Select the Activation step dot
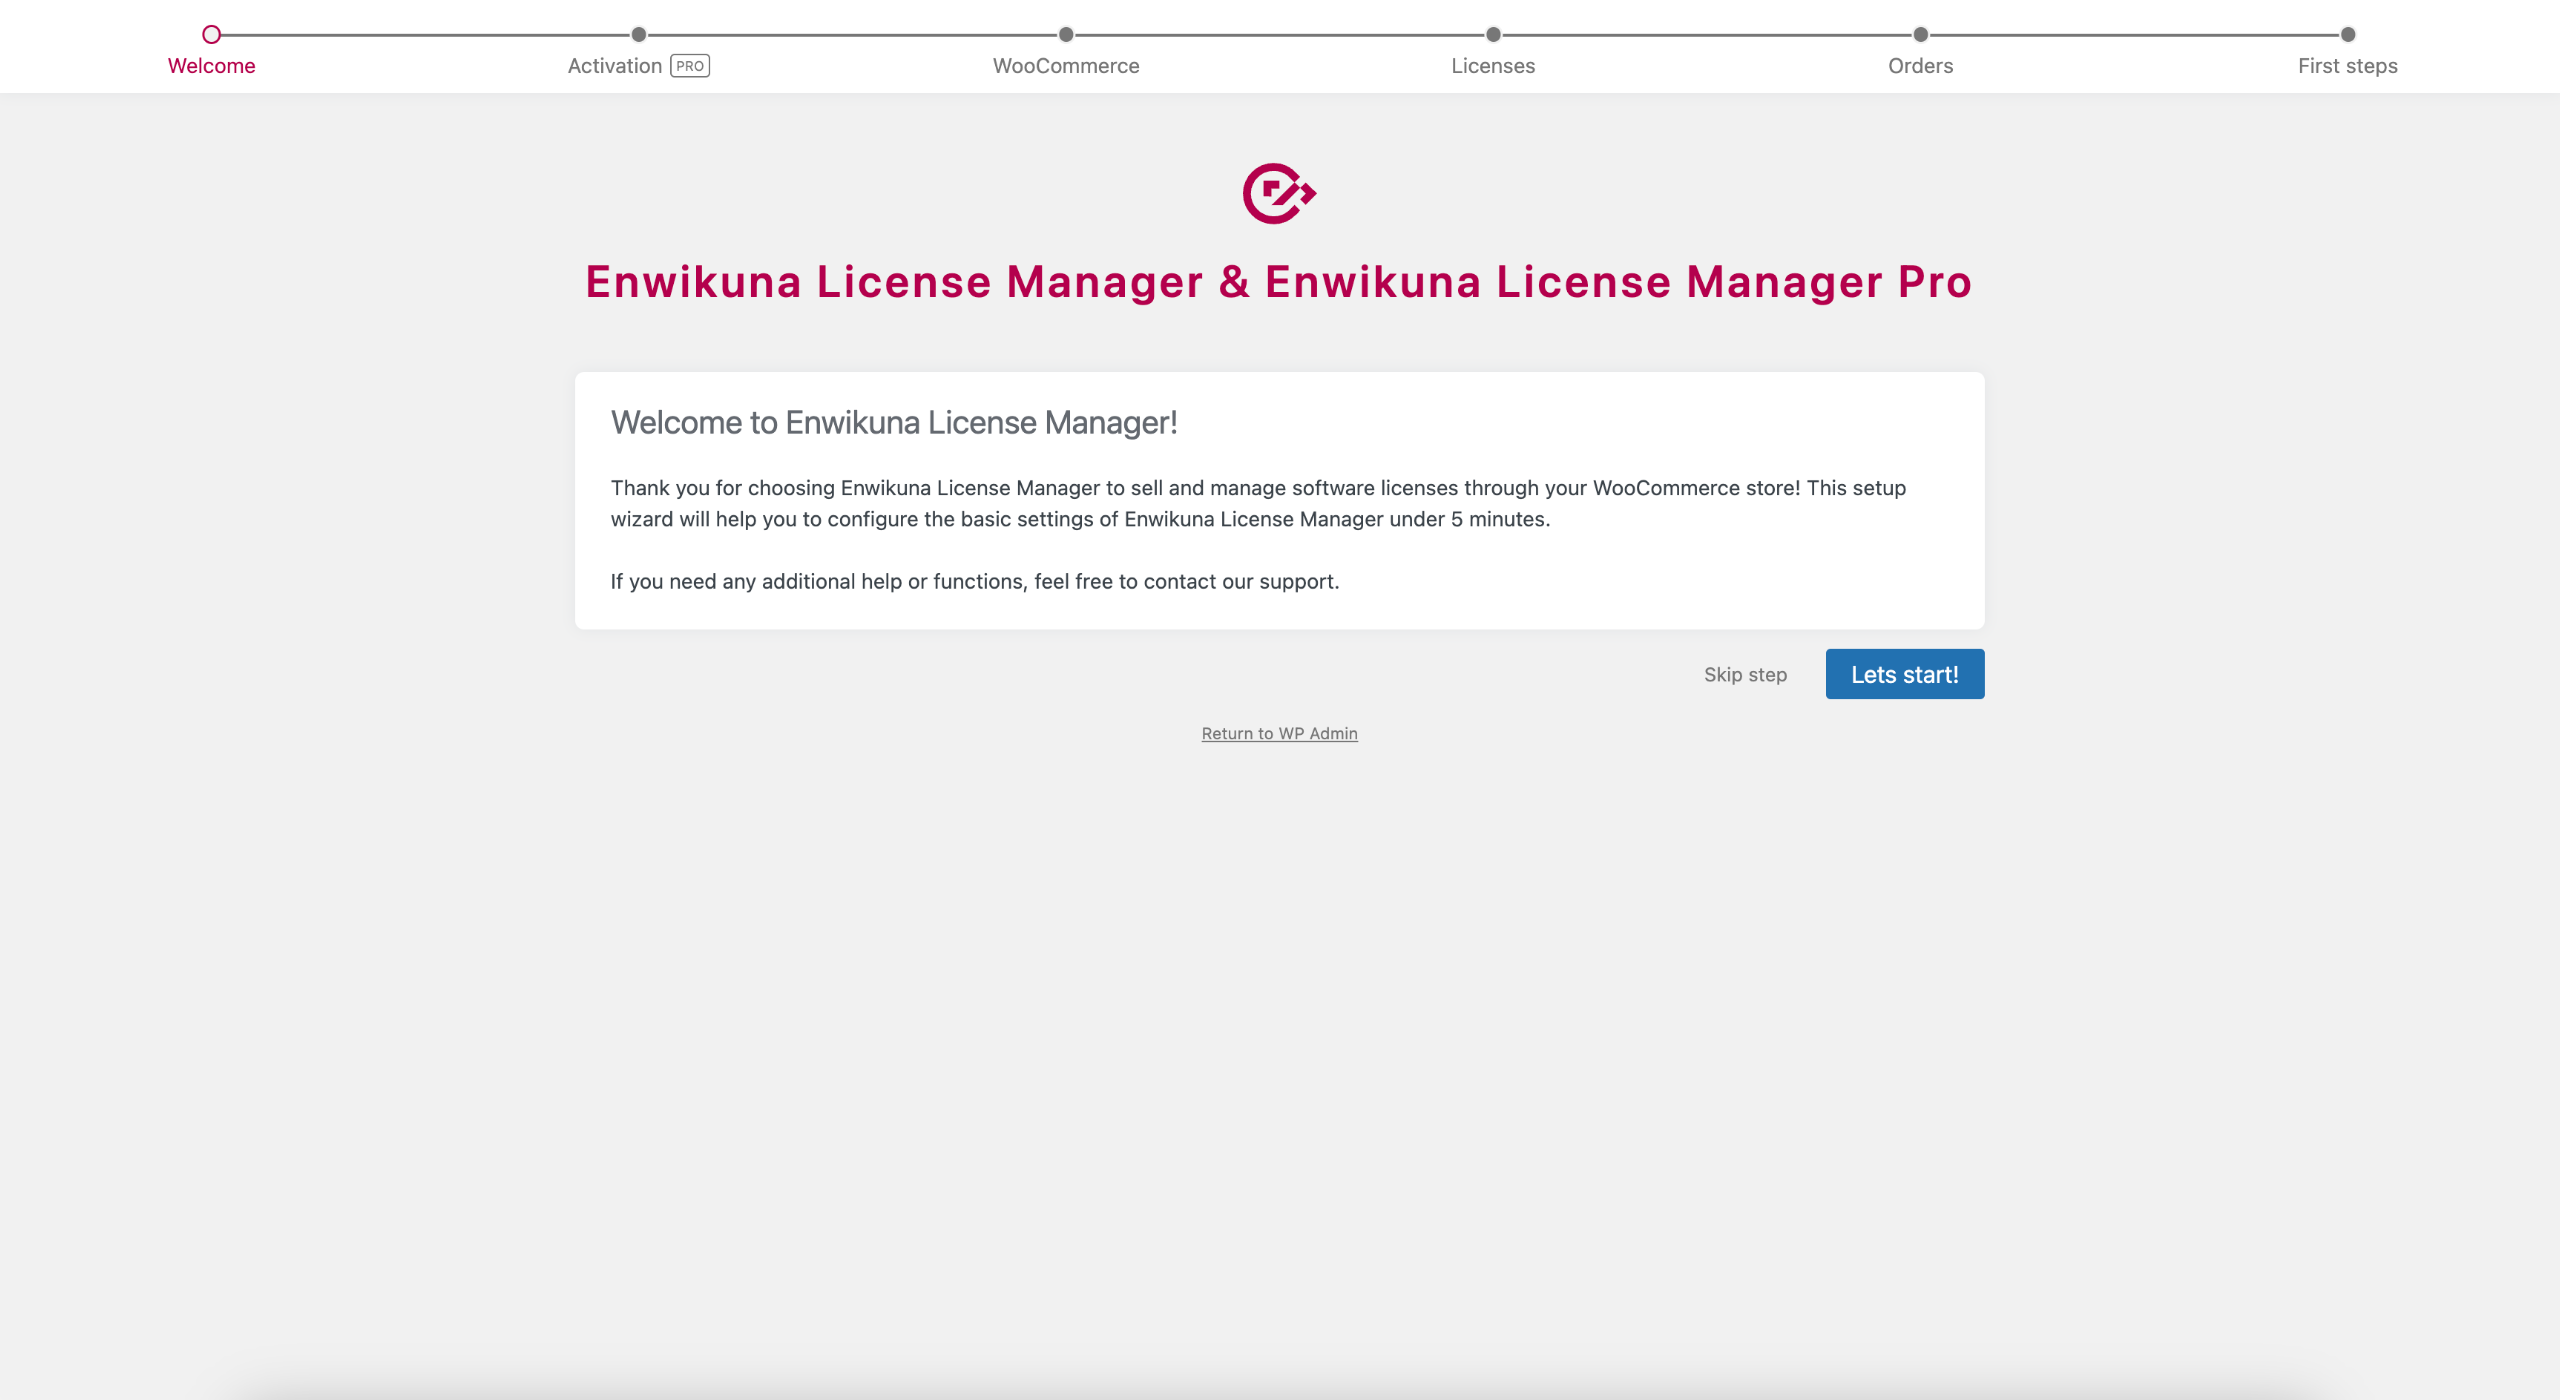The height and width of the screenshot is (1400, 2560). click(639, 35)
